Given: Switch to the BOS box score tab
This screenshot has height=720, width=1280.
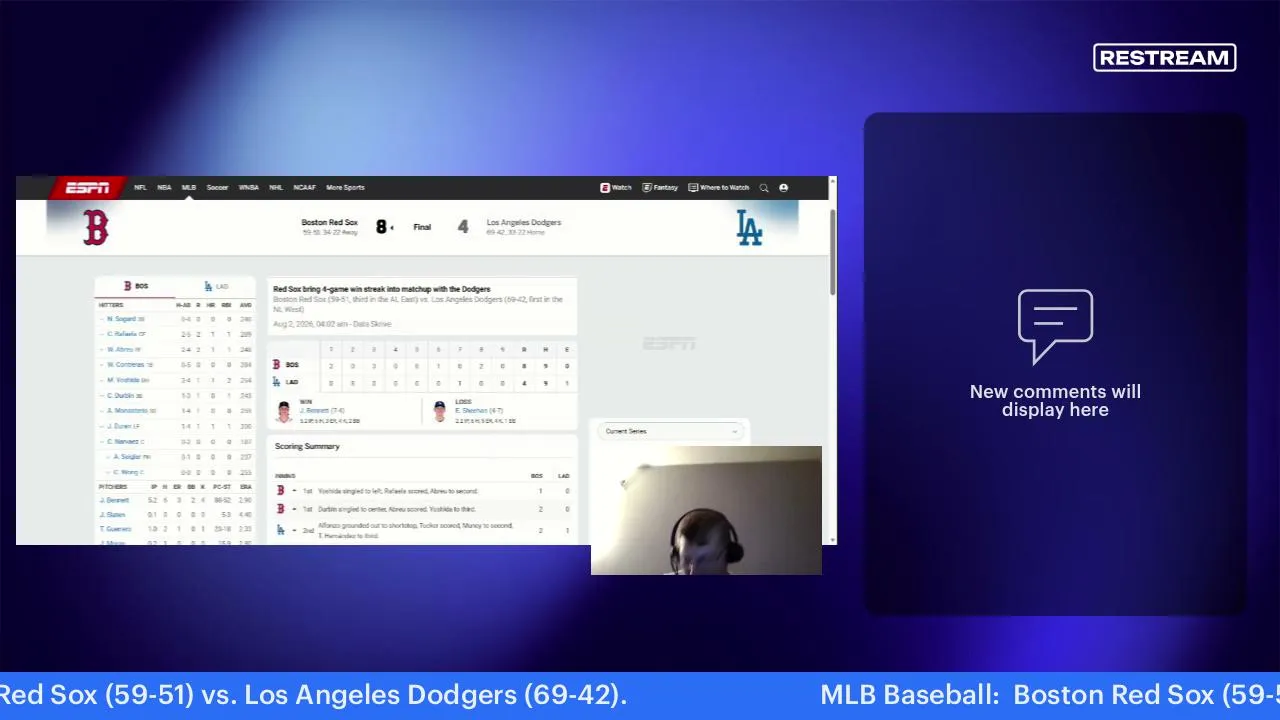Looking at the screenshot, I should click(135, 286).
